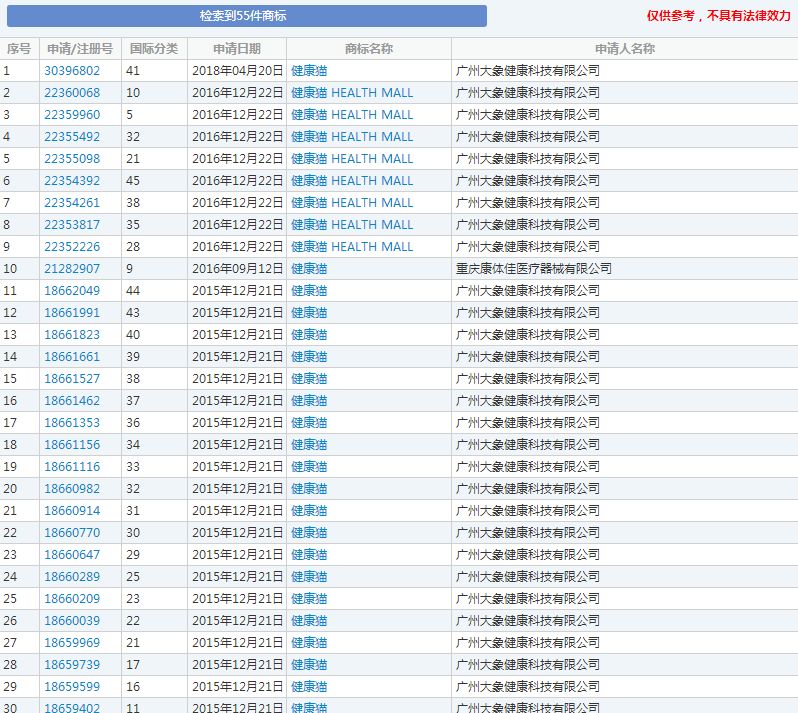The height and width of the screenshot is (713, 798).
Task: Select class 41 cell in row 1
Action: coord(154,71)
